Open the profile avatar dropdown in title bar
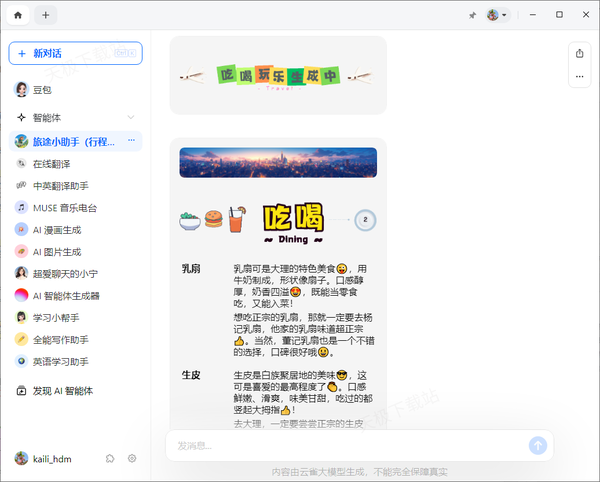 pyautogui.click(x=497, y=15)
